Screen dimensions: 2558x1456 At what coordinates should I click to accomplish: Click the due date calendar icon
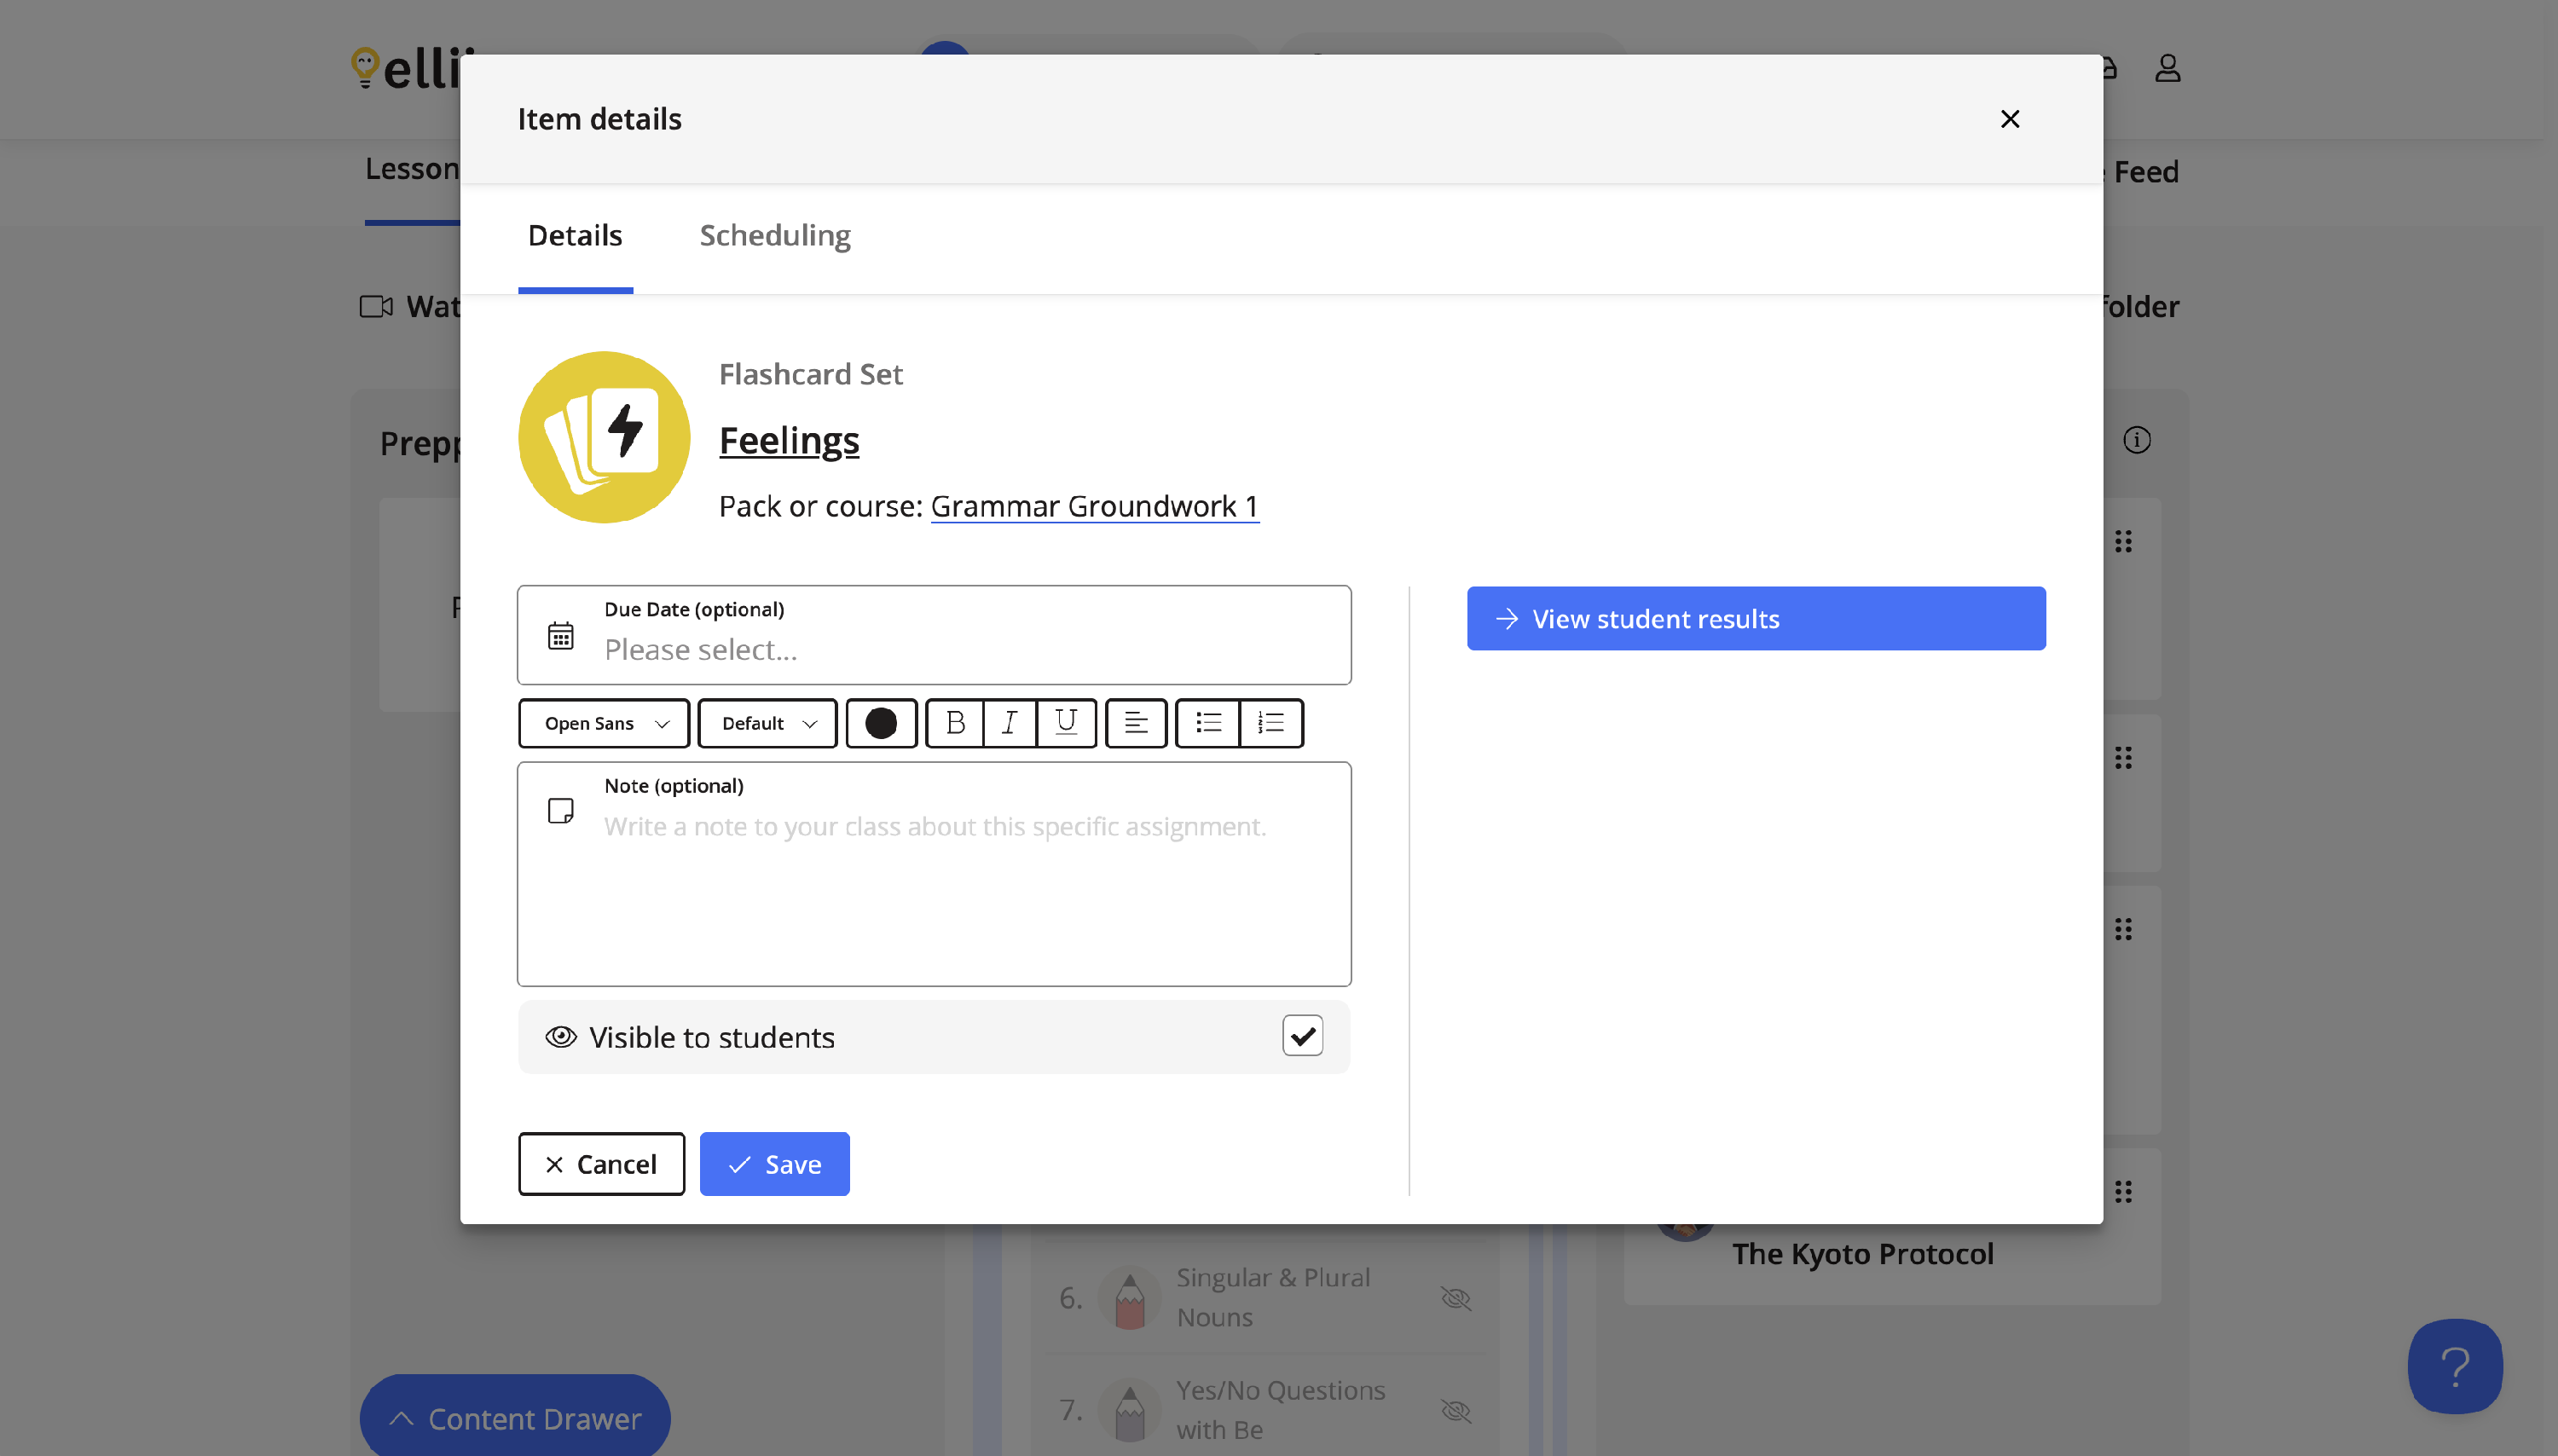[x=560, y=635]
